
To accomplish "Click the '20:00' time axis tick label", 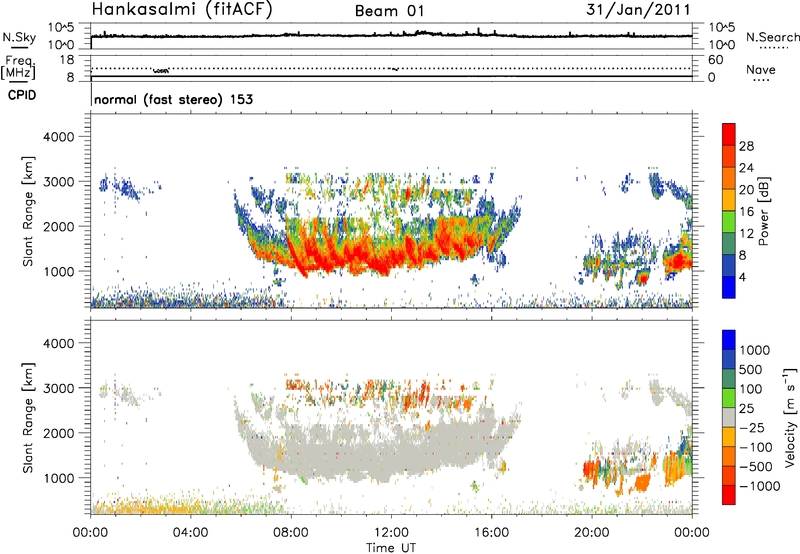I will [592, 533].
